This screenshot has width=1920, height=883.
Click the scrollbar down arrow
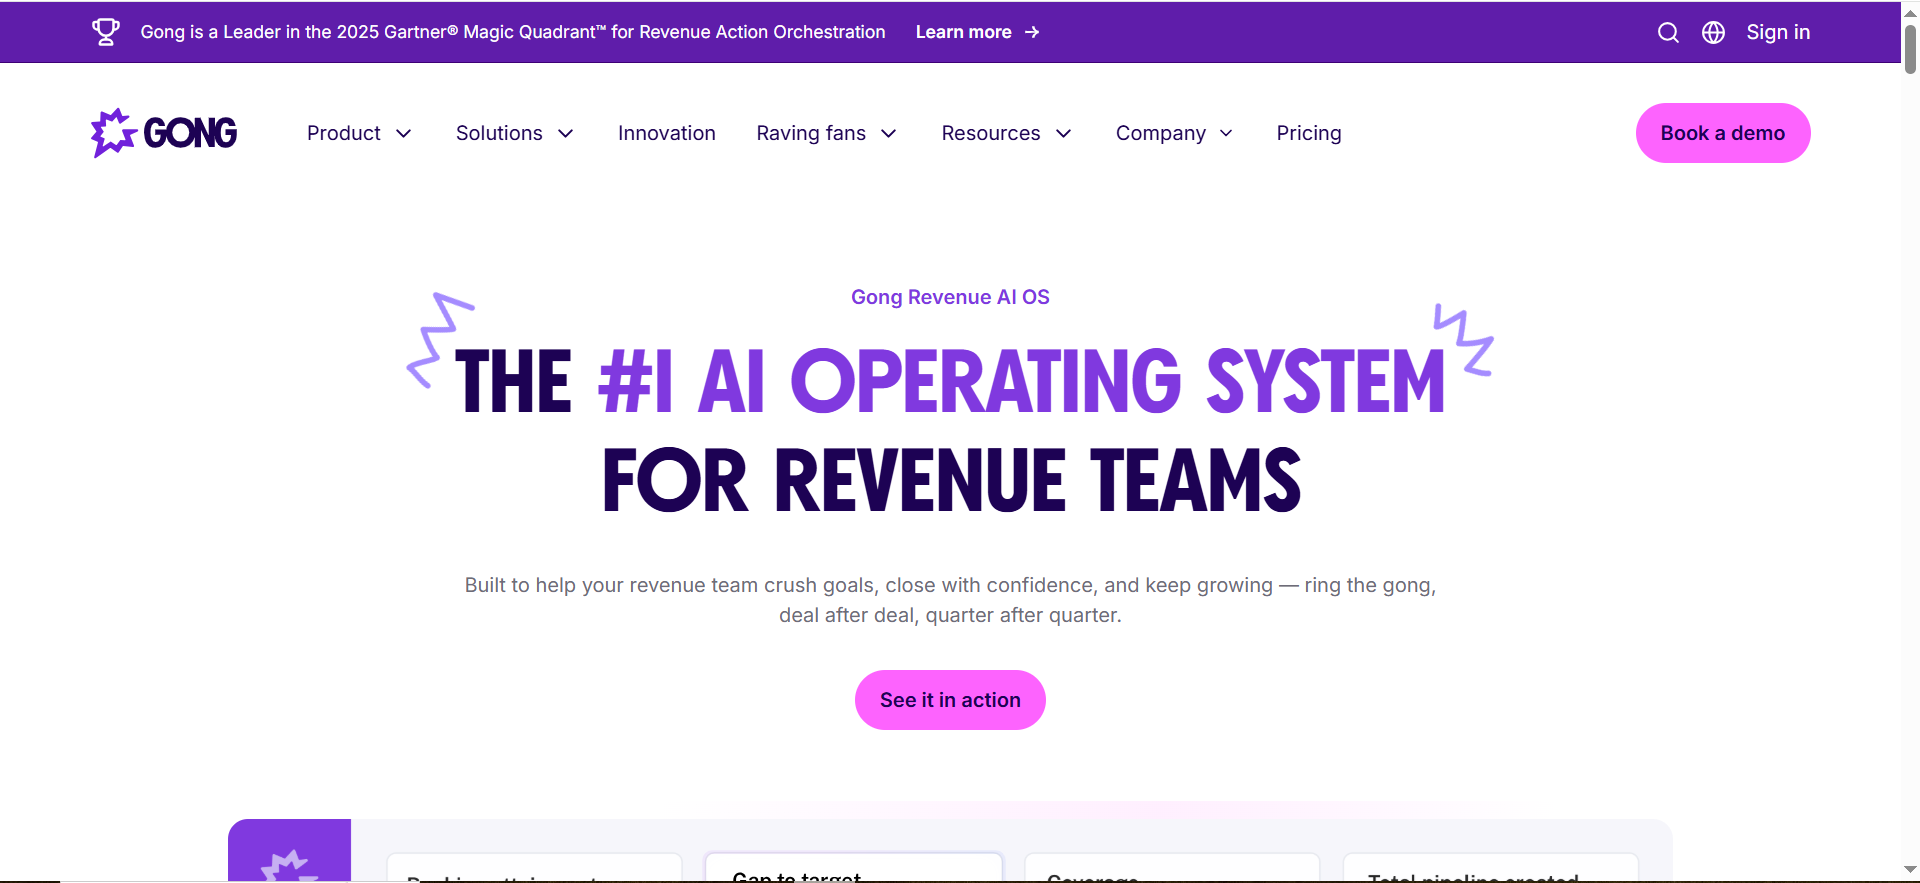pyautogui.click(x=1910, y=870)
